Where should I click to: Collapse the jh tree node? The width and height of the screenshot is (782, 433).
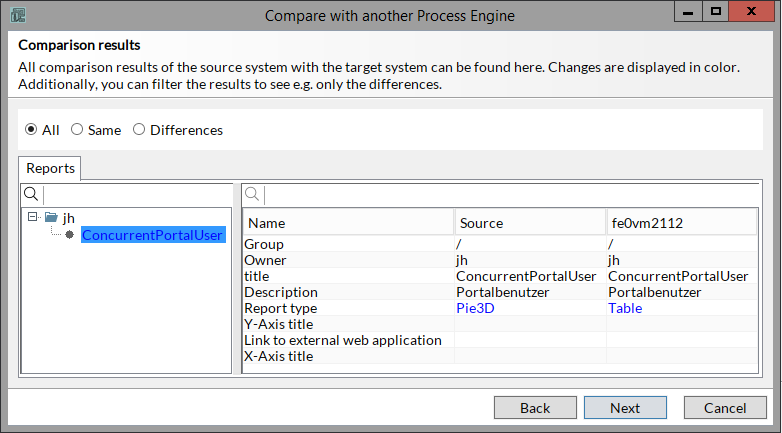(x=32, y=217)
